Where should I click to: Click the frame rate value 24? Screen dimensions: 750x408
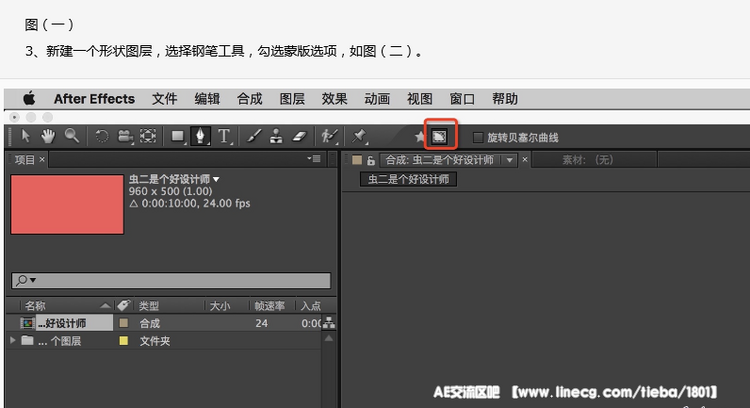(x=262, y=323)
